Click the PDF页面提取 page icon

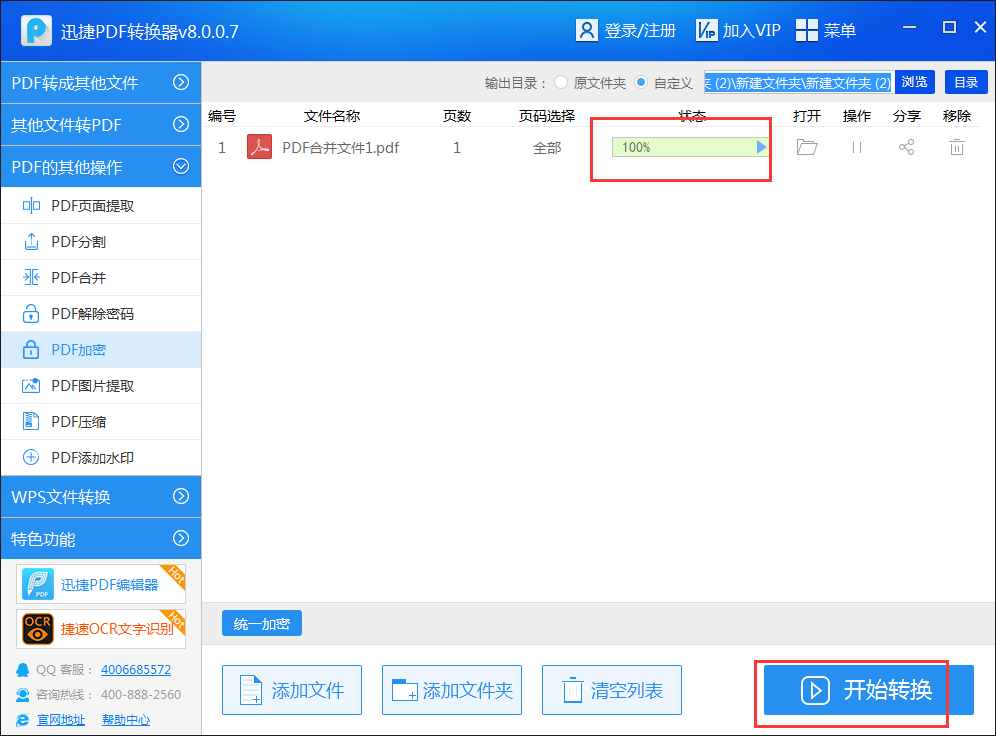pyautogui.click(x=31, y=205)
